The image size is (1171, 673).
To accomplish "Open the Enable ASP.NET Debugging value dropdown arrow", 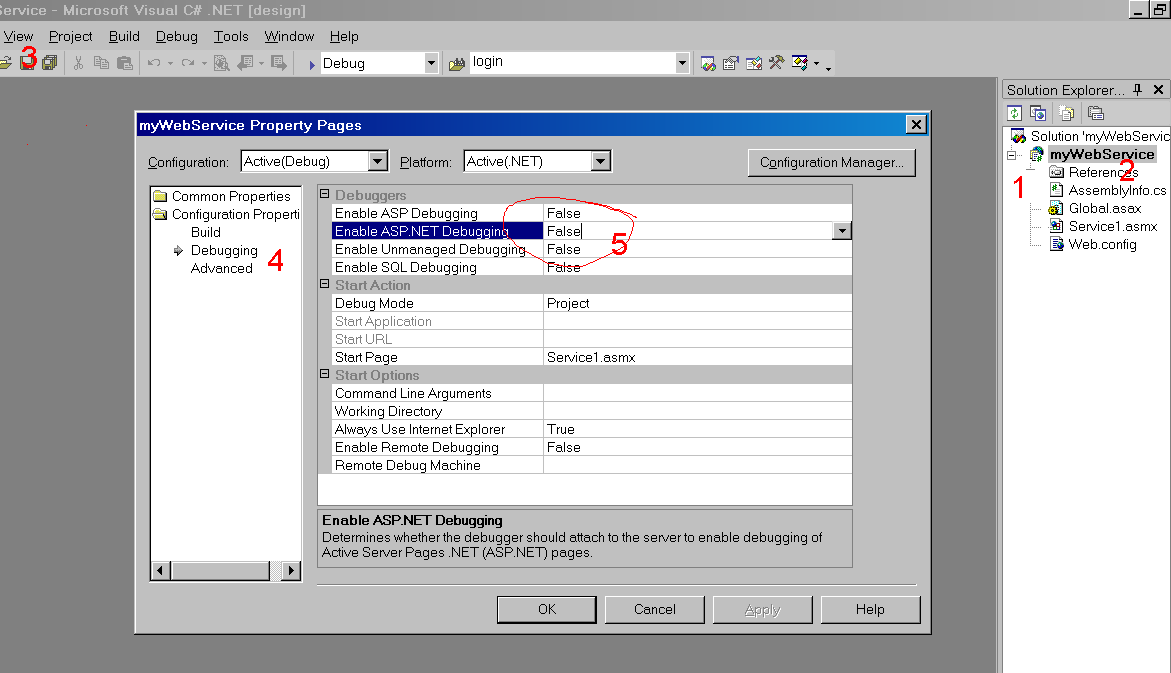I will point(842,232).
